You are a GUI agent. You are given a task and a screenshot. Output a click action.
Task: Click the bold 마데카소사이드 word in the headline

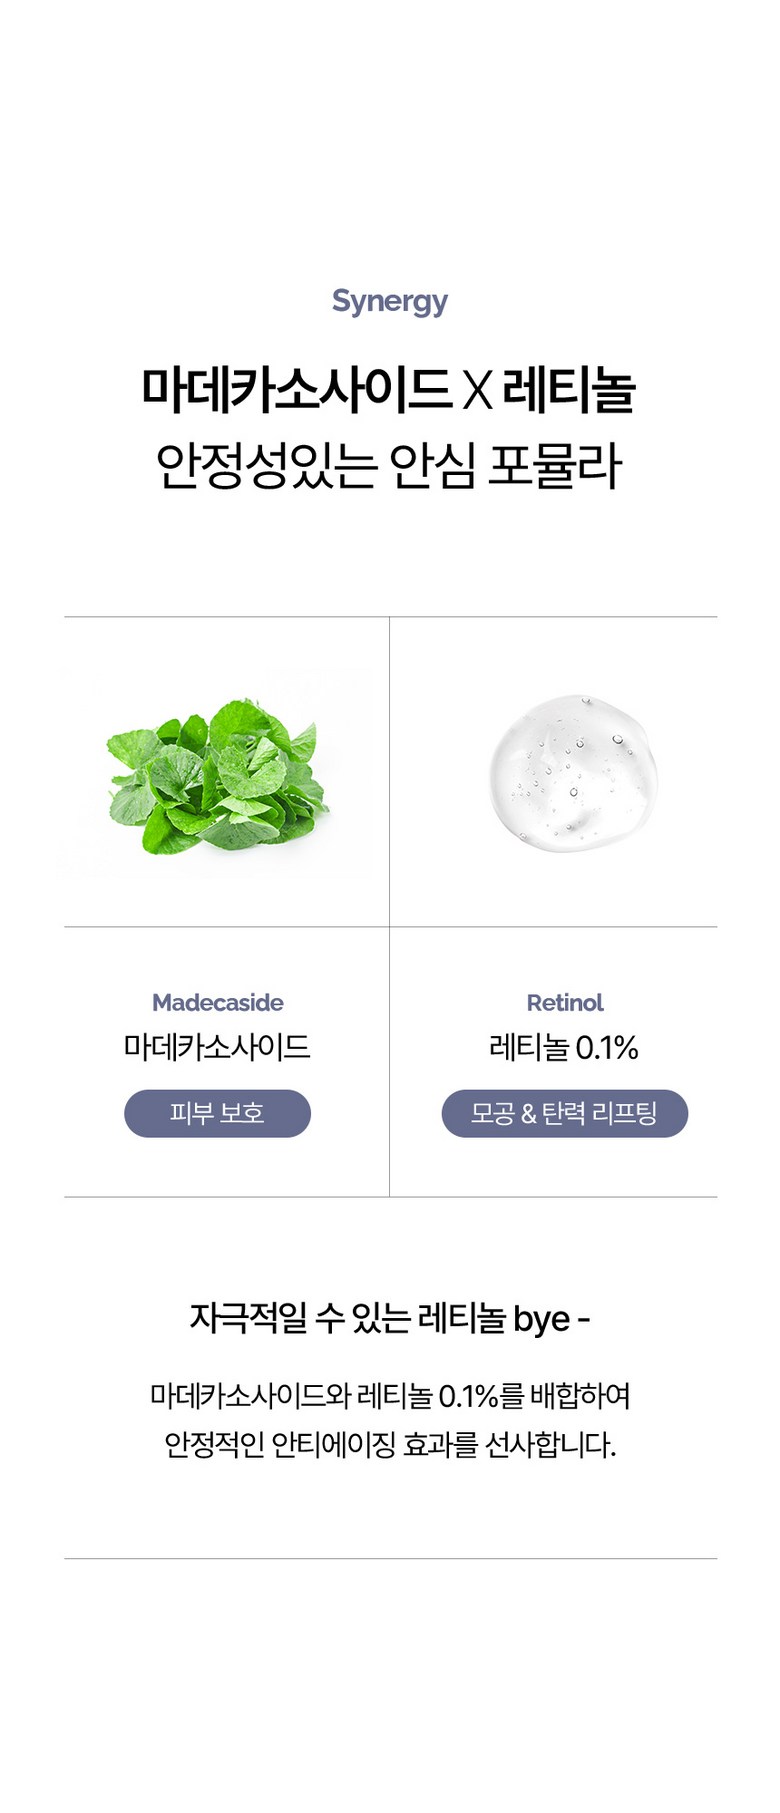pos(295,390)
